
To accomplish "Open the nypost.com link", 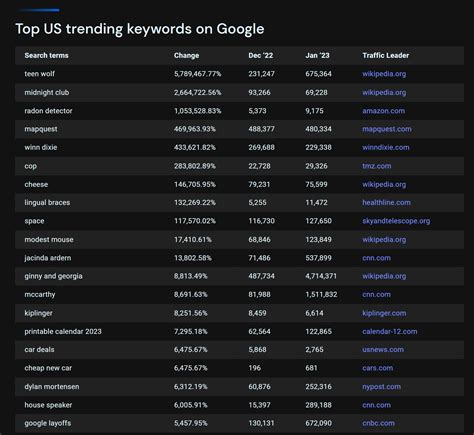I will [x=381, y=387].
